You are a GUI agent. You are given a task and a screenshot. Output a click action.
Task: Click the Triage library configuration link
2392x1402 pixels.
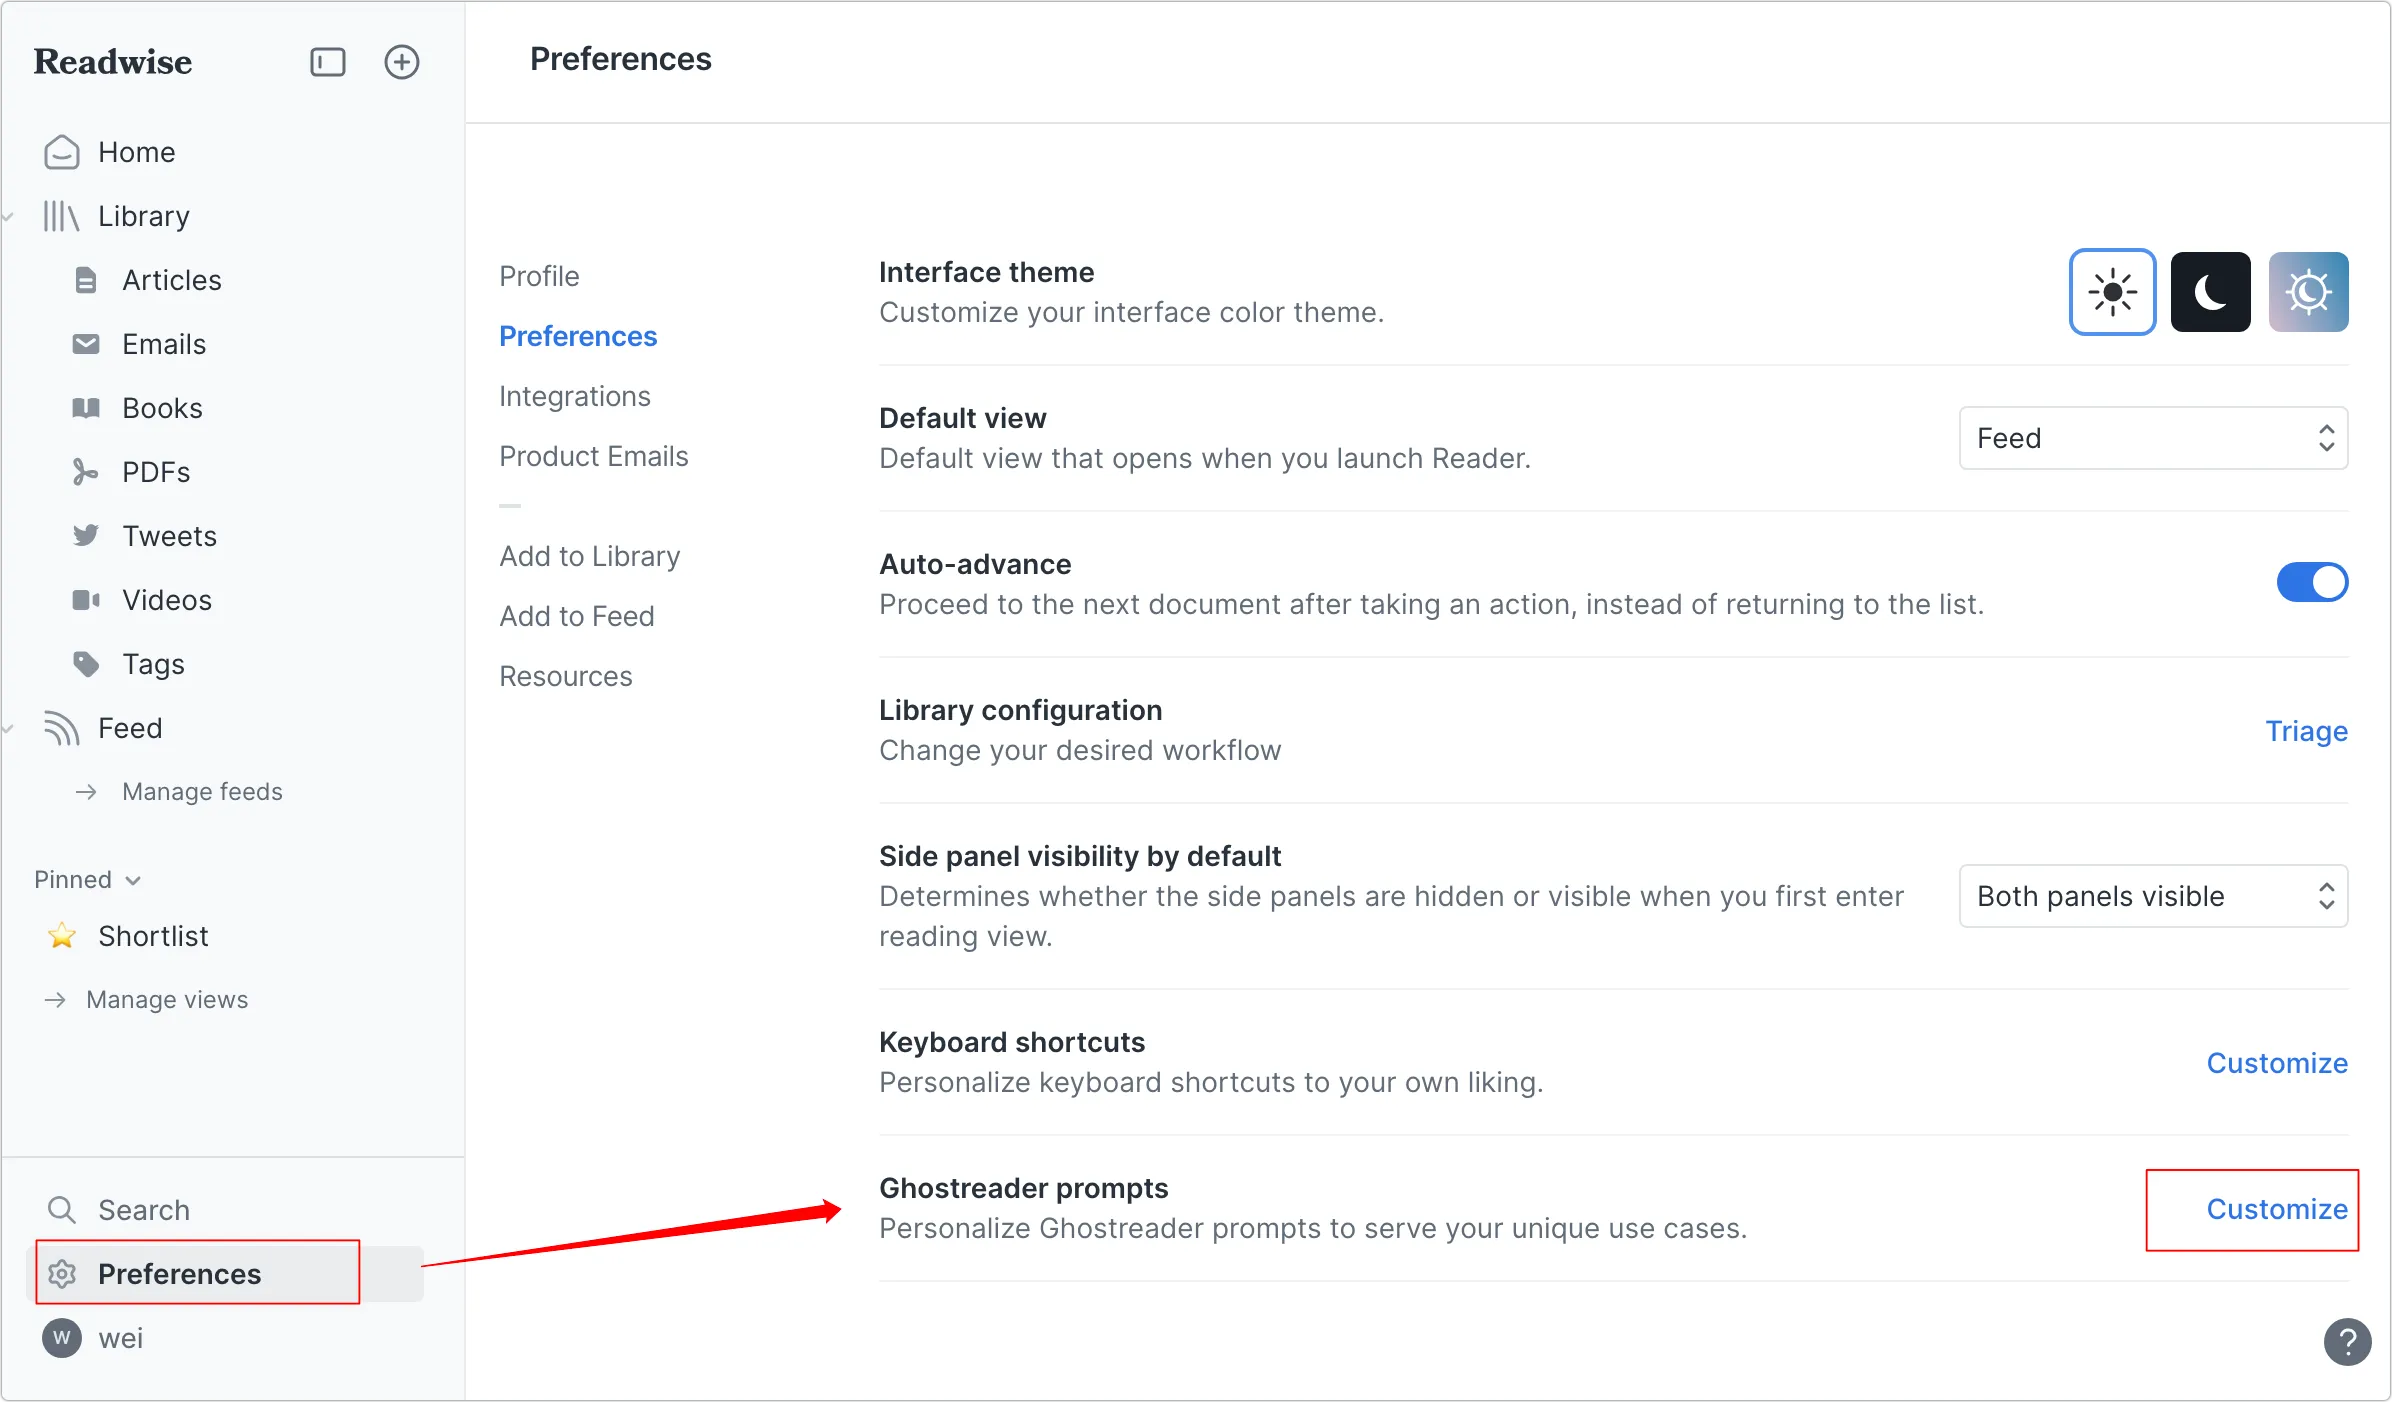coord(2306,731)
